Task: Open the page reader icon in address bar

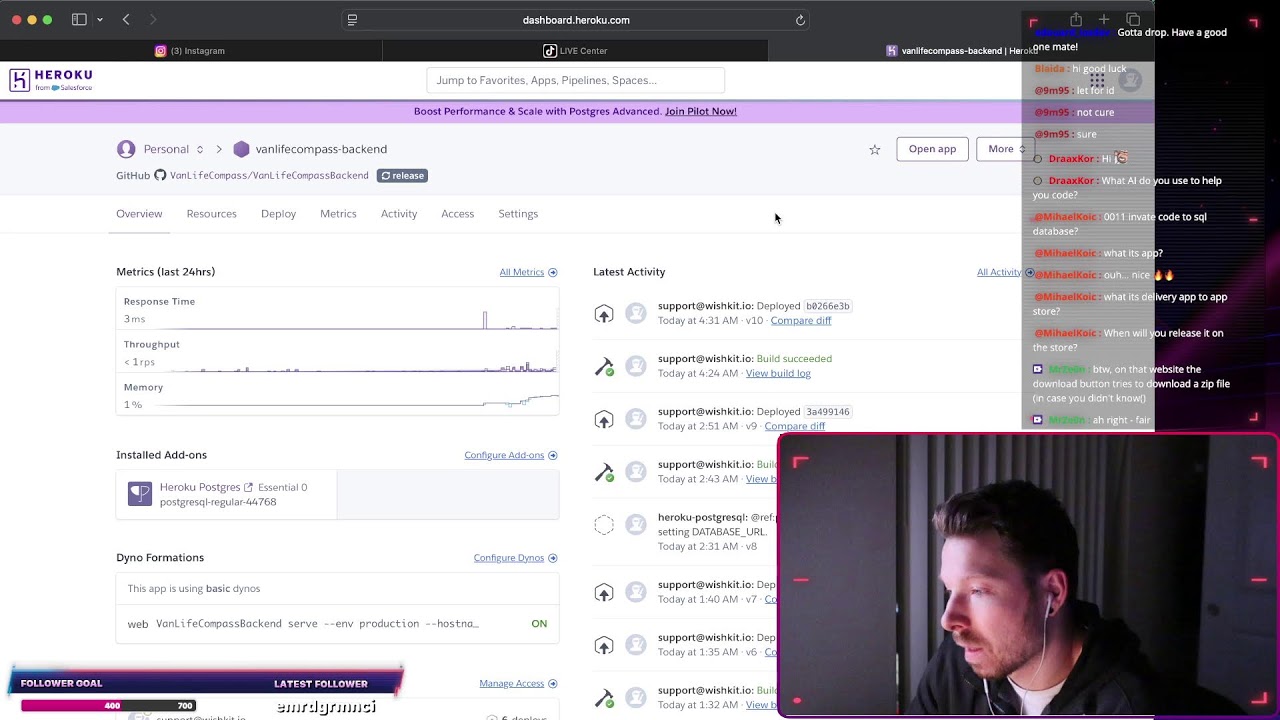Action: 352,20
